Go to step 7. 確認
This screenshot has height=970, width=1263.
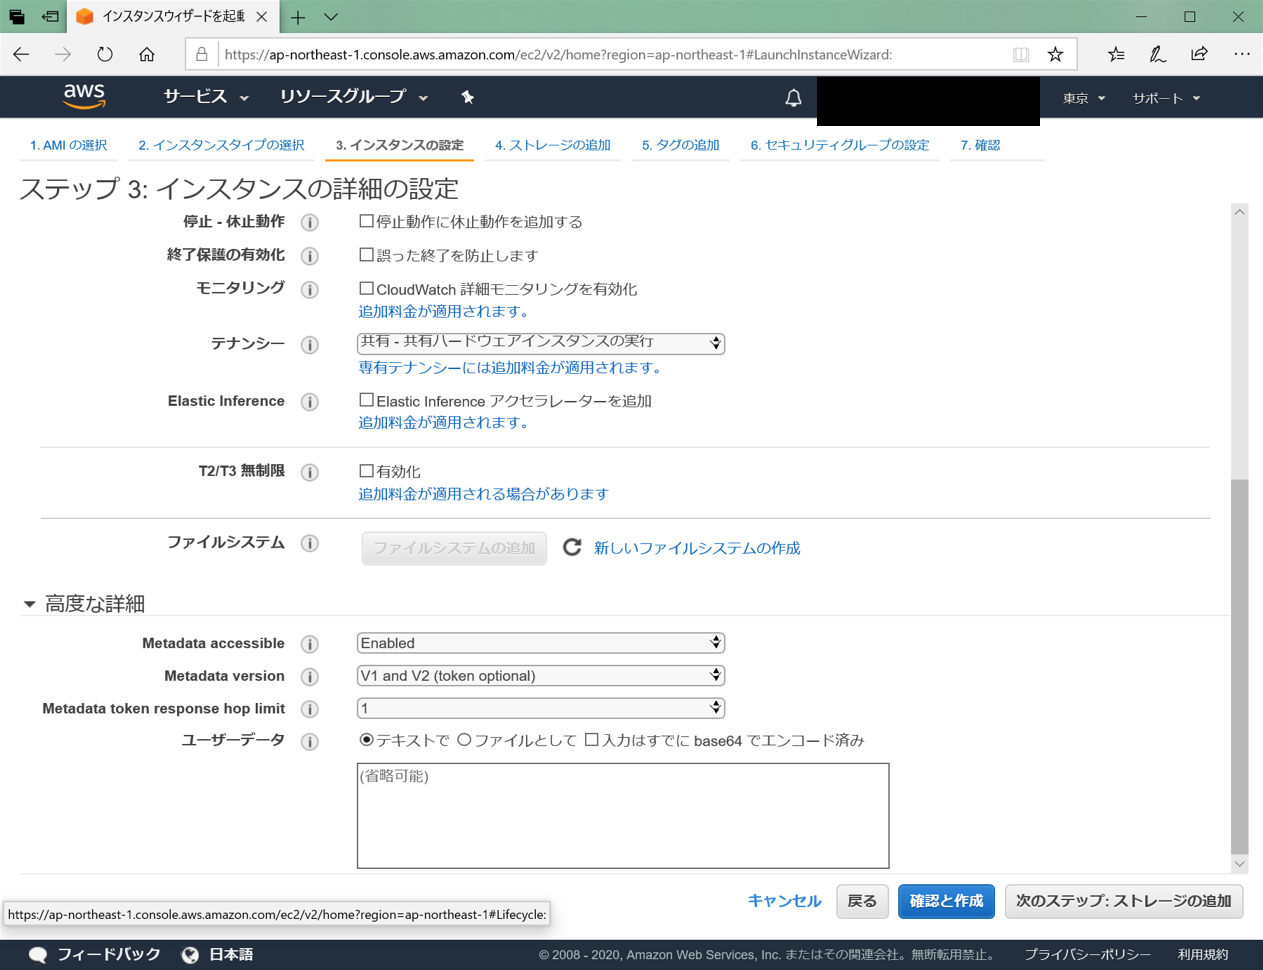click(x=980, y=145)
